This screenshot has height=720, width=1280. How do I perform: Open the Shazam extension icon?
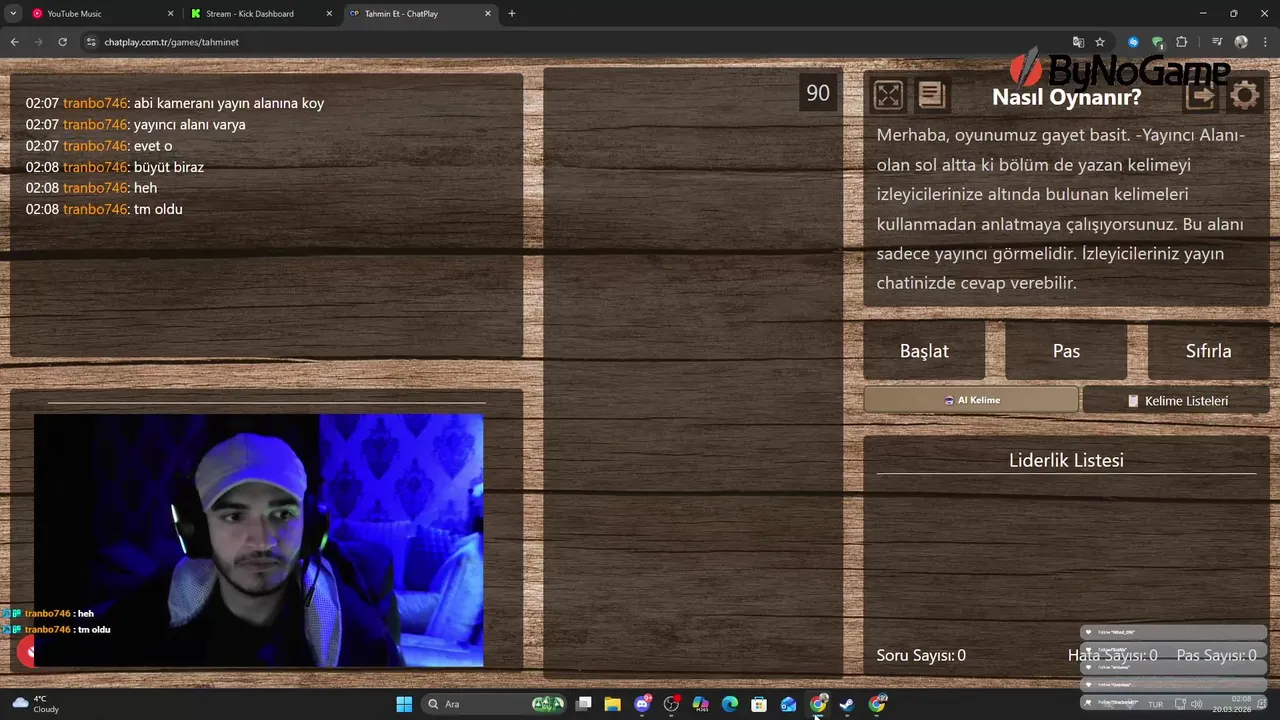tap(1133, 42)
